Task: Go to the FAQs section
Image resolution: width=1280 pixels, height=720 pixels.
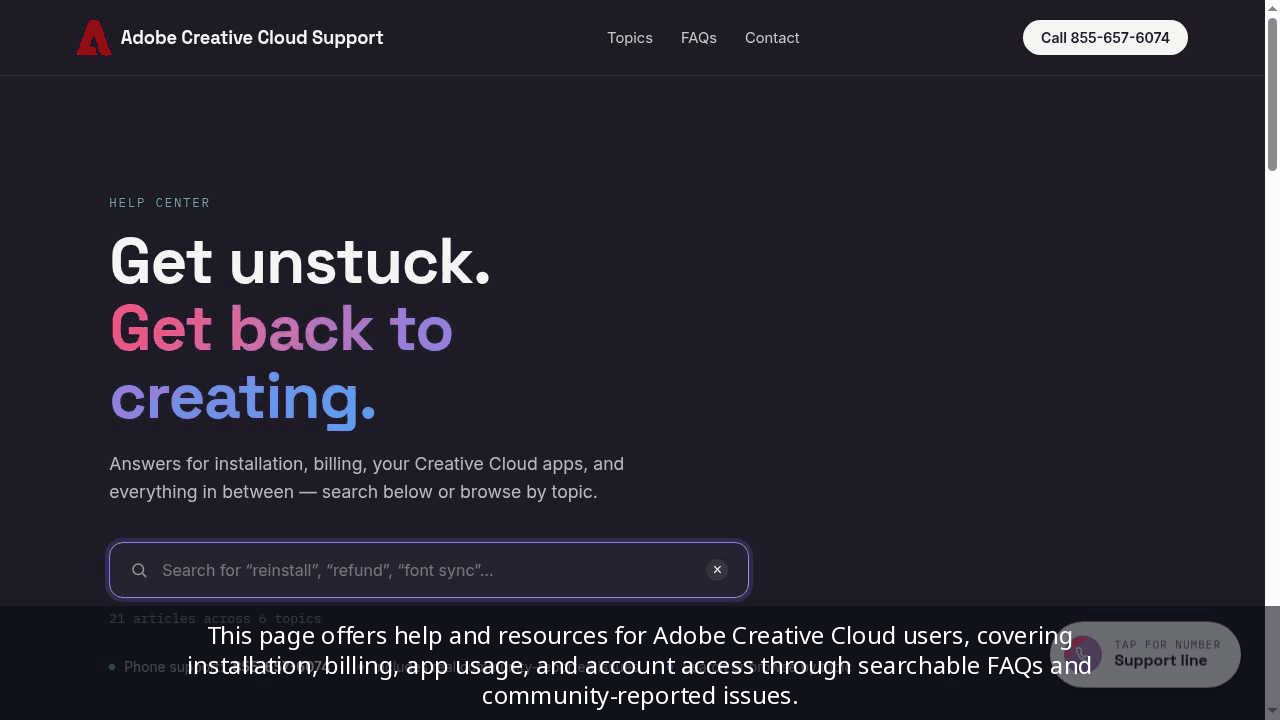Action: 699,38
